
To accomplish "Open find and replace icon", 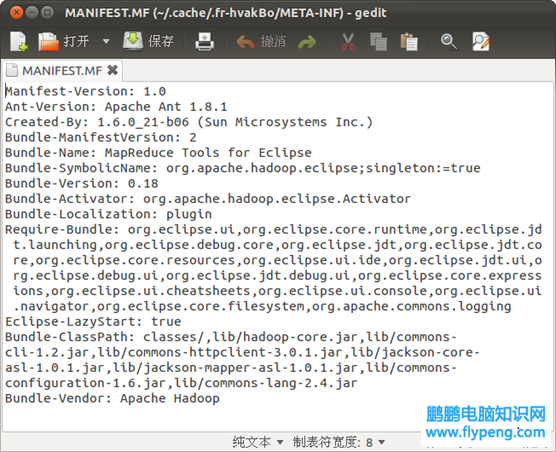I will (x=481, y=42).
